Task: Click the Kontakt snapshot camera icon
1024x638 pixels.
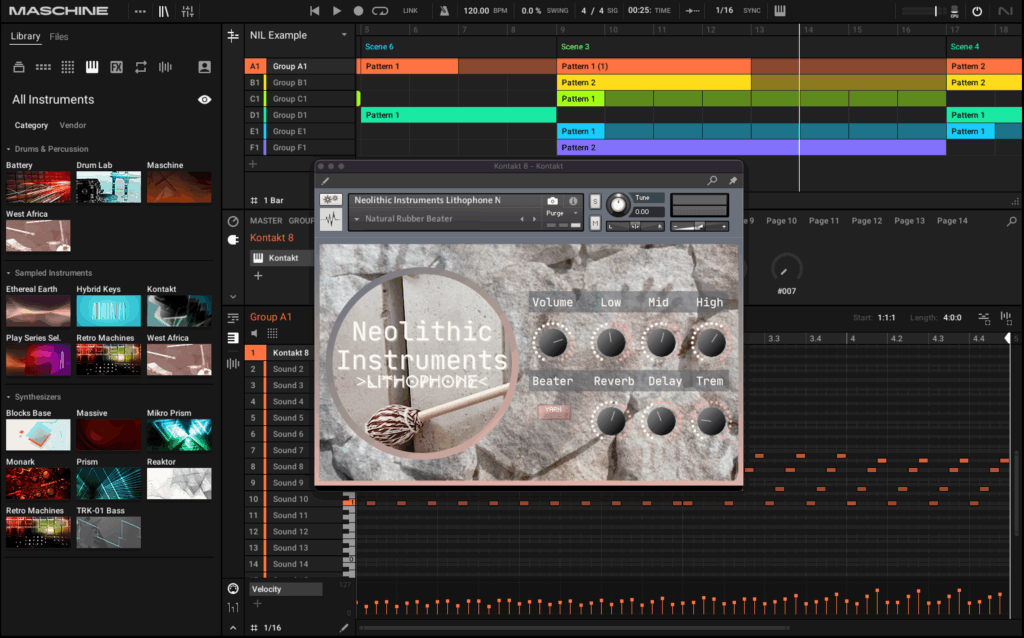Action: [552, 201]
